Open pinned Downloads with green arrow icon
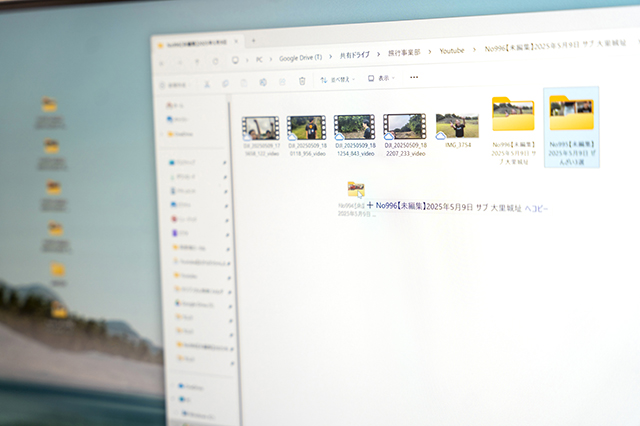This screenshot has width=640, height=426. (183, 177)
